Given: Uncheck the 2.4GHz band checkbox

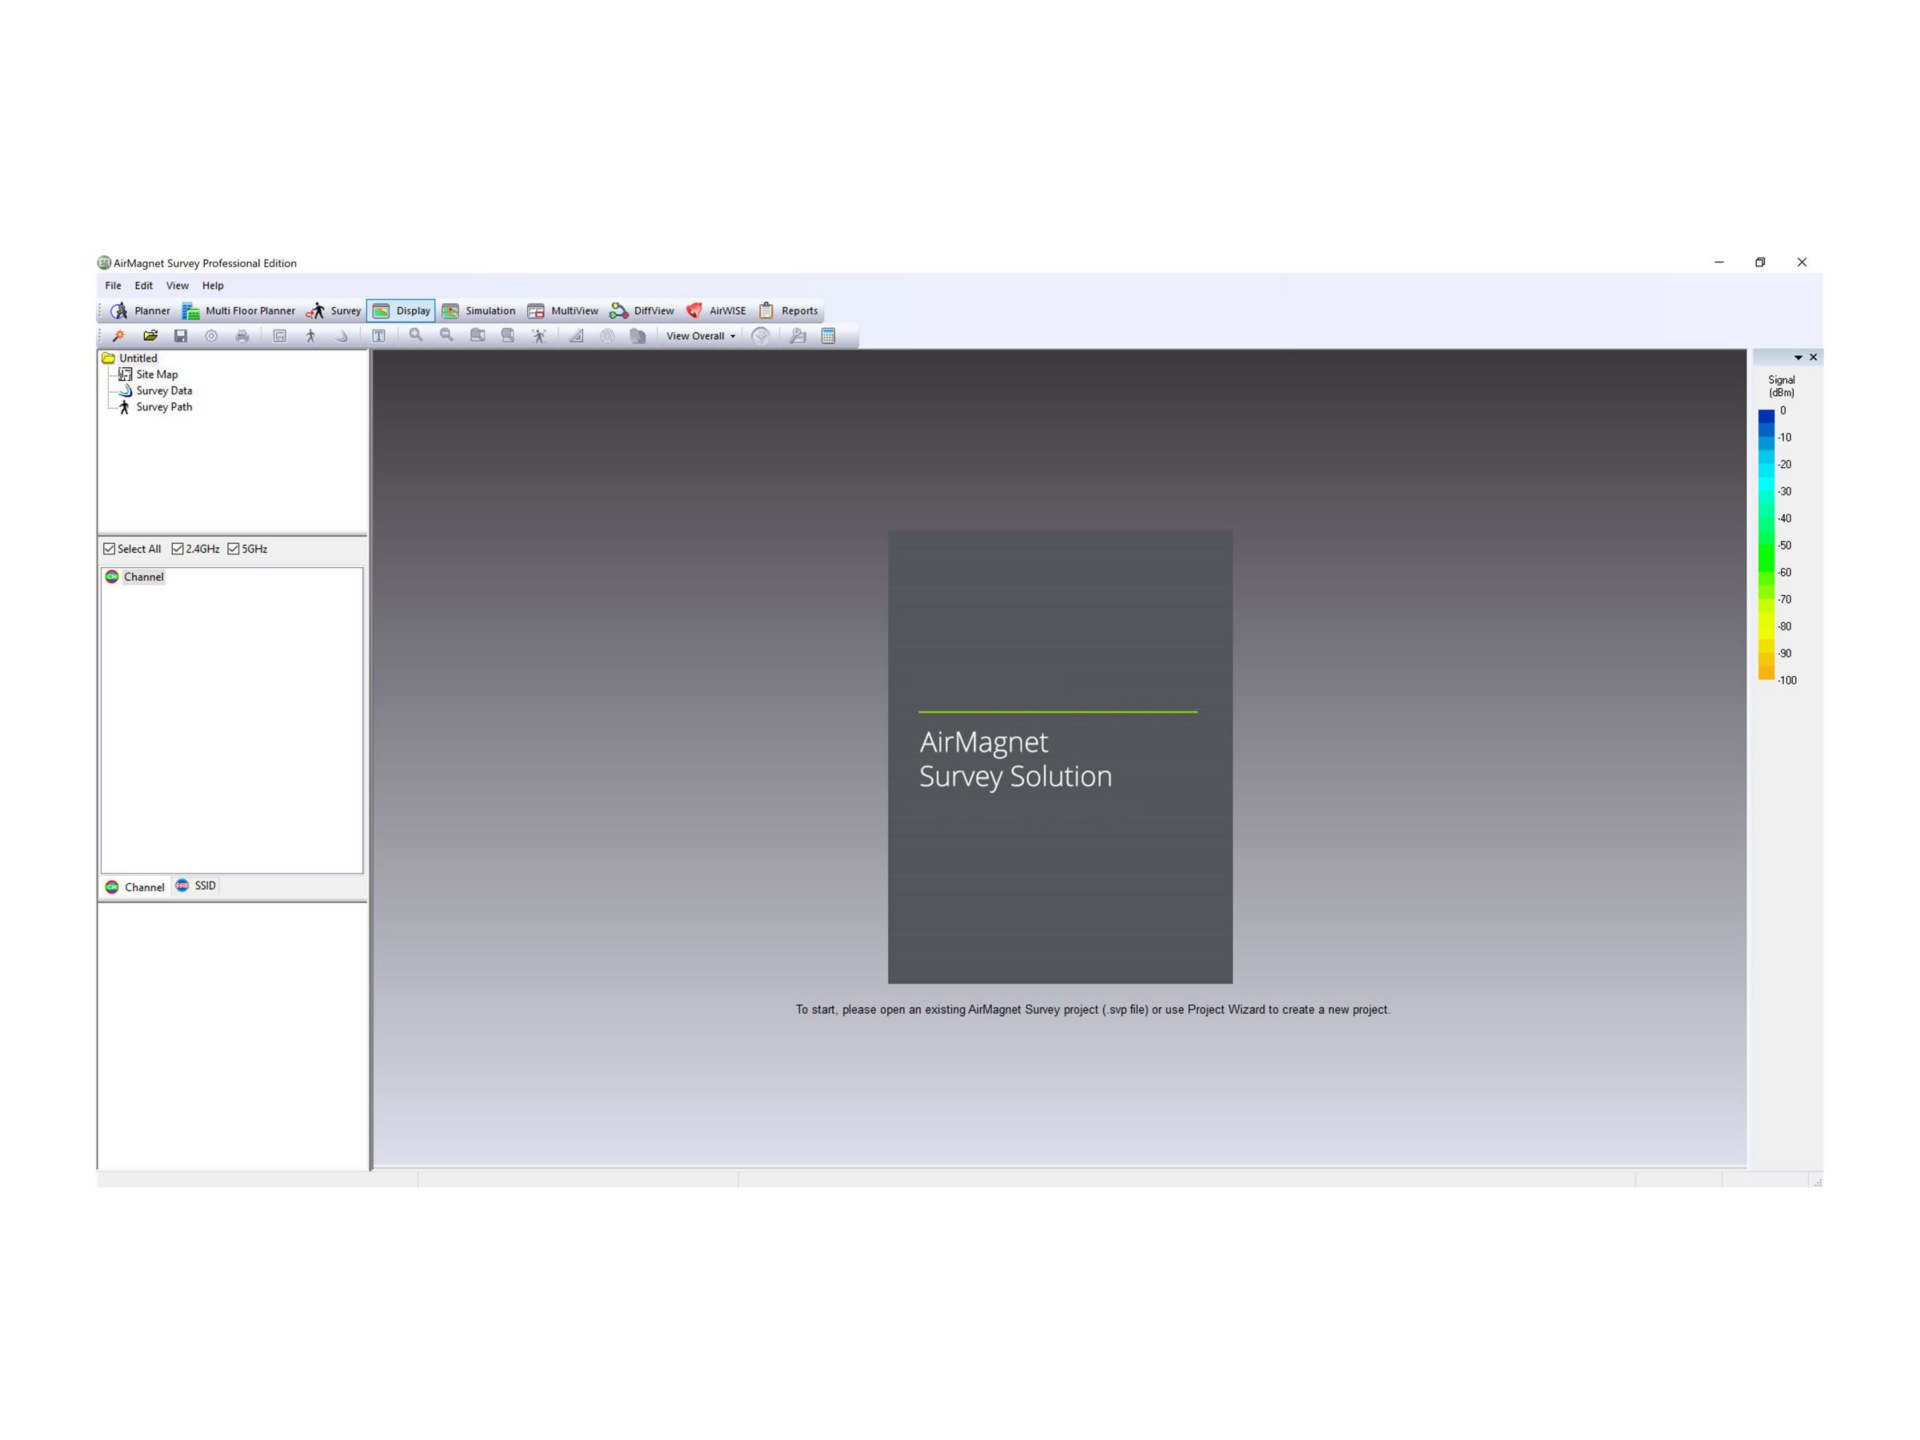Looking at the screenshot, I should 178,549.
